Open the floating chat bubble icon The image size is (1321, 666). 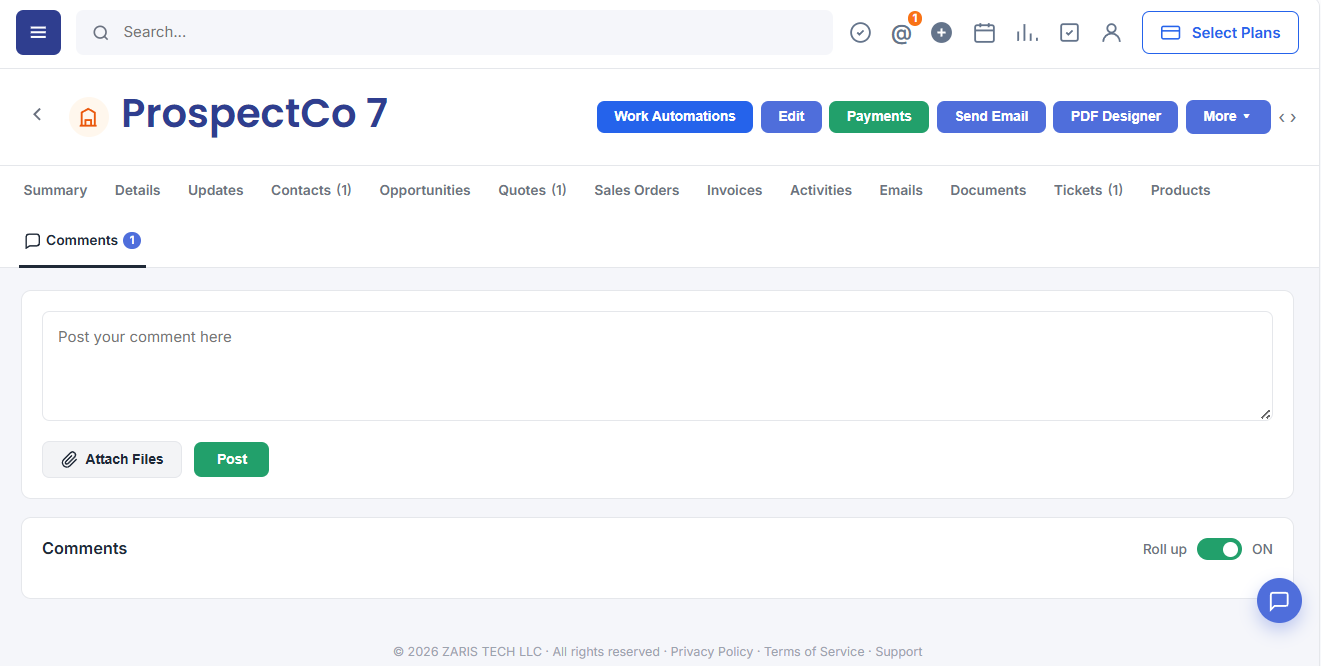point(1279,601)
